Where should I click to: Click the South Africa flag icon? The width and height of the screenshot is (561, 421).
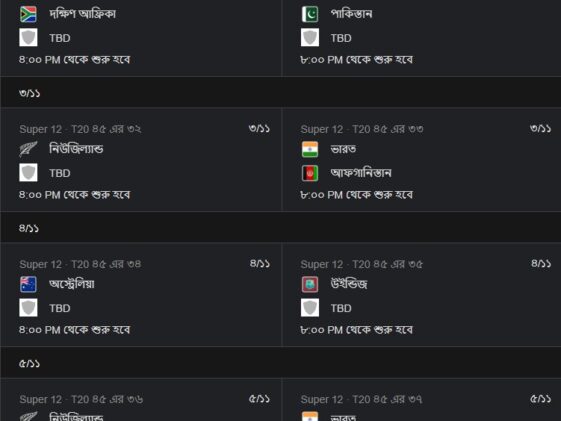28,15
